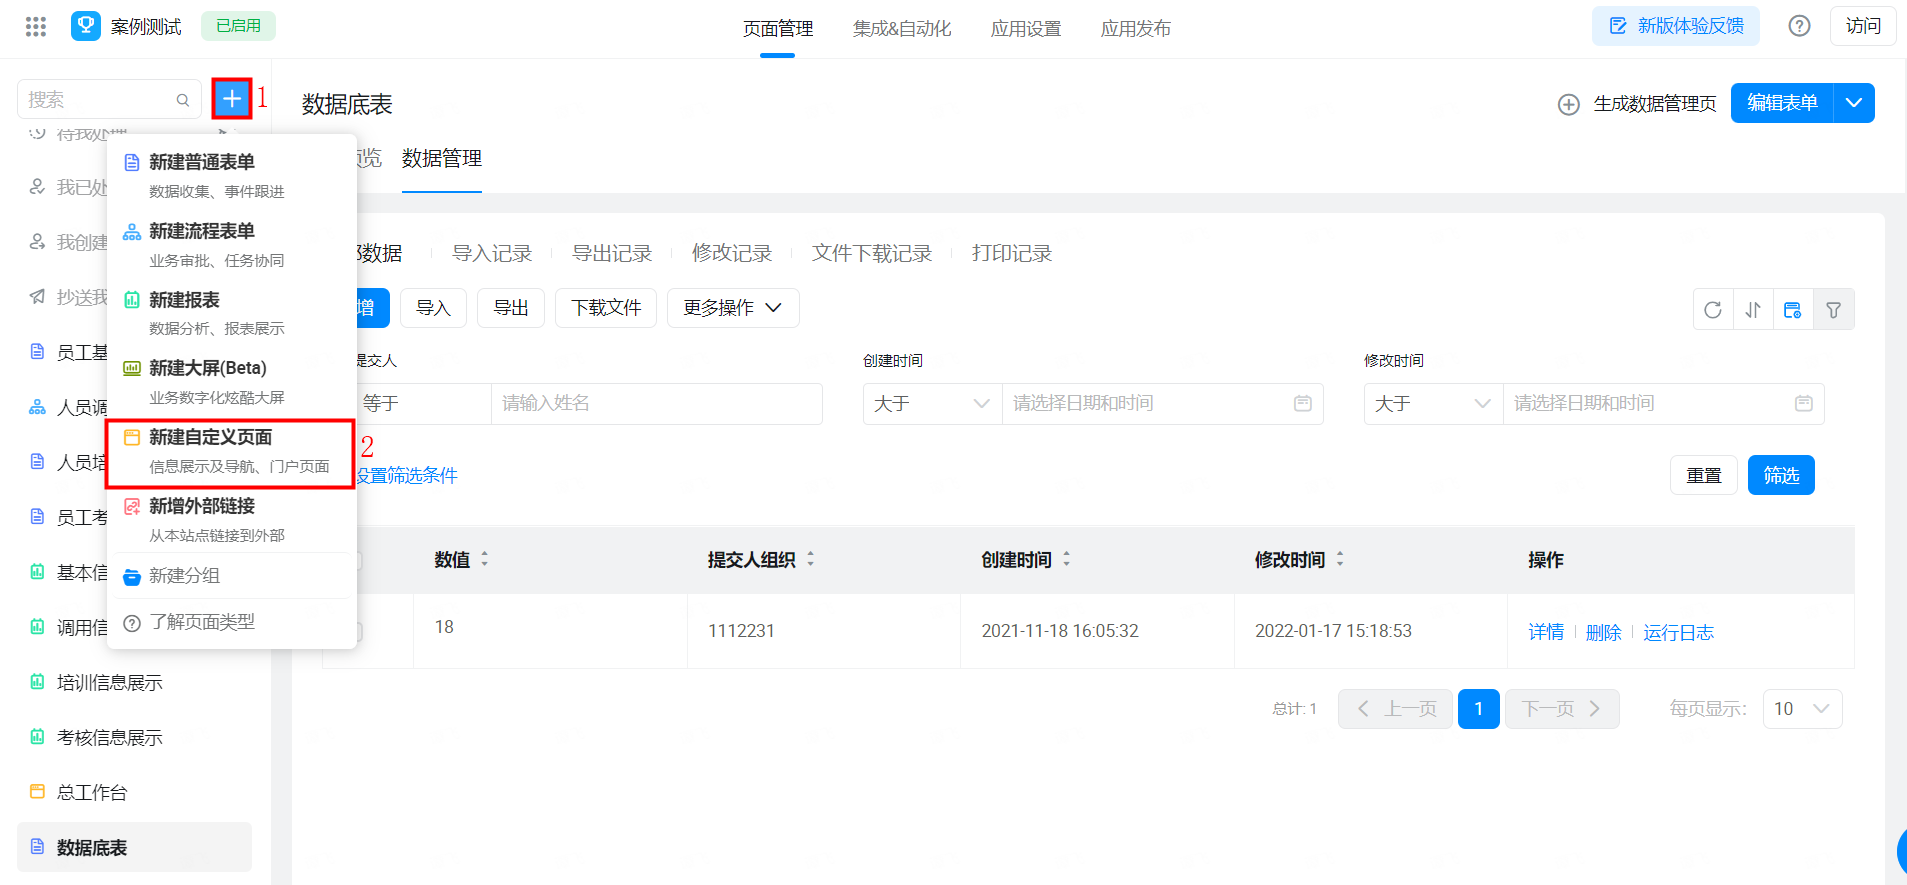Switch to the 集成&自动化 tab
Viewport: 1907px width, 885px height.
tap(901, 29)
